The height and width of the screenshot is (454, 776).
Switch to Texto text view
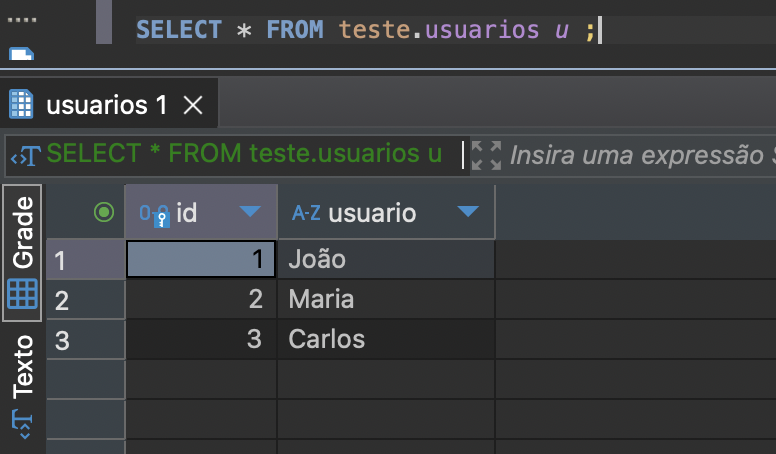22,387
